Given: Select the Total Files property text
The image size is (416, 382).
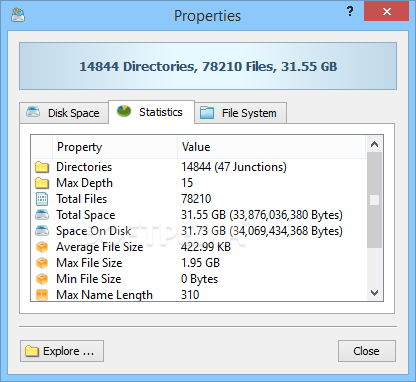Looking at the screenshot, I should (x=82, y=199).
